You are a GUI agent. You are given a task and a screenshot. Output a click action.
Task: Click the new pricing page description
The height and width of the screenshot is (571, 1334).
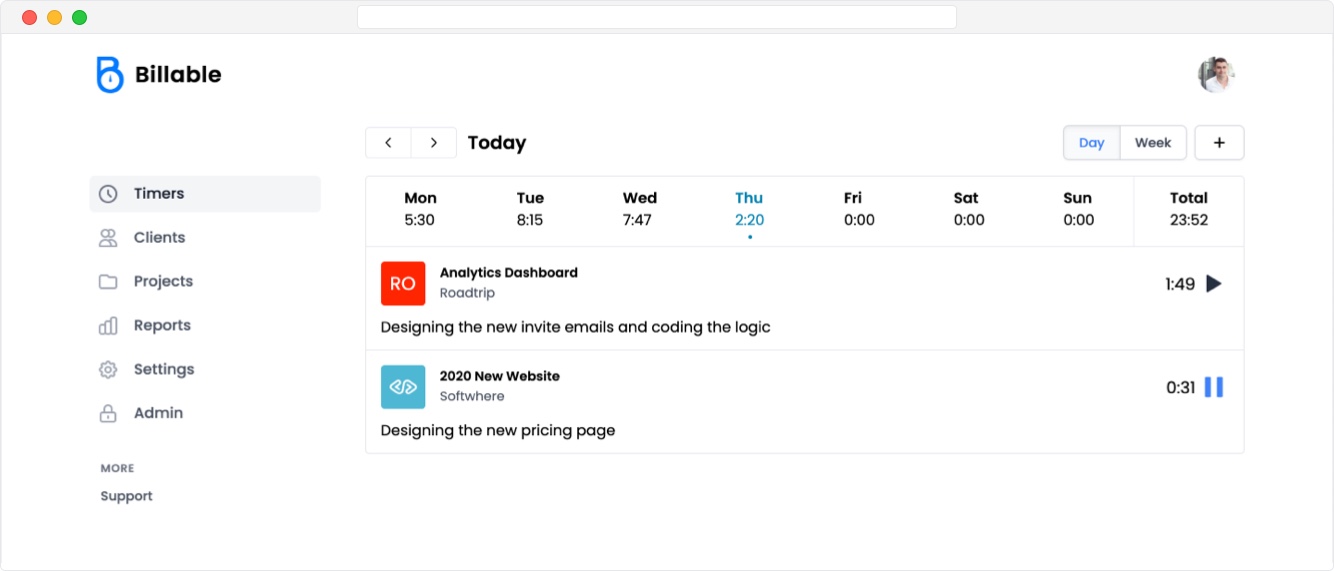coord(498,431)
